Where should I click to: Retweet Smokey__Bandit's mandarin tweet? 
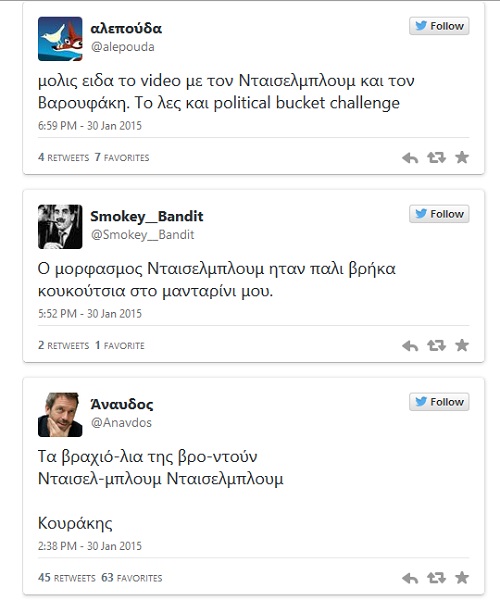[436, 346]
